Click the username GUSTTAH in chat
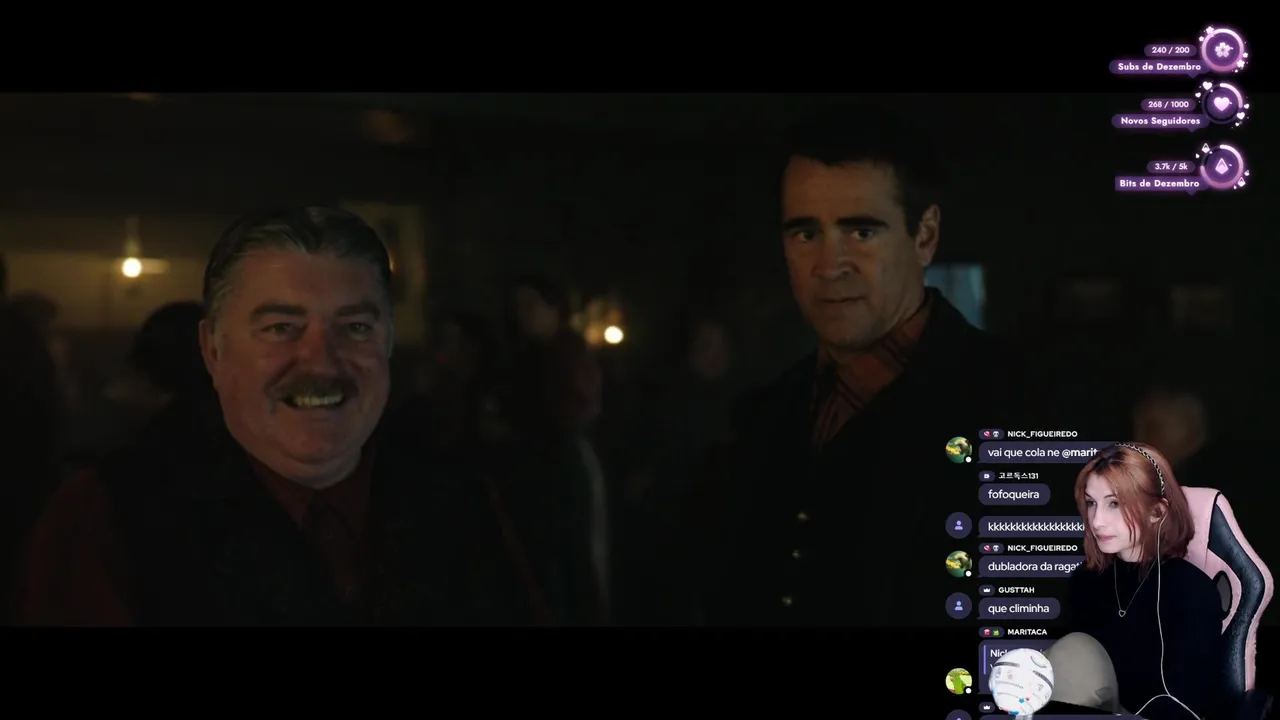Screen dimensions: 1280x720 (1016, 590)
